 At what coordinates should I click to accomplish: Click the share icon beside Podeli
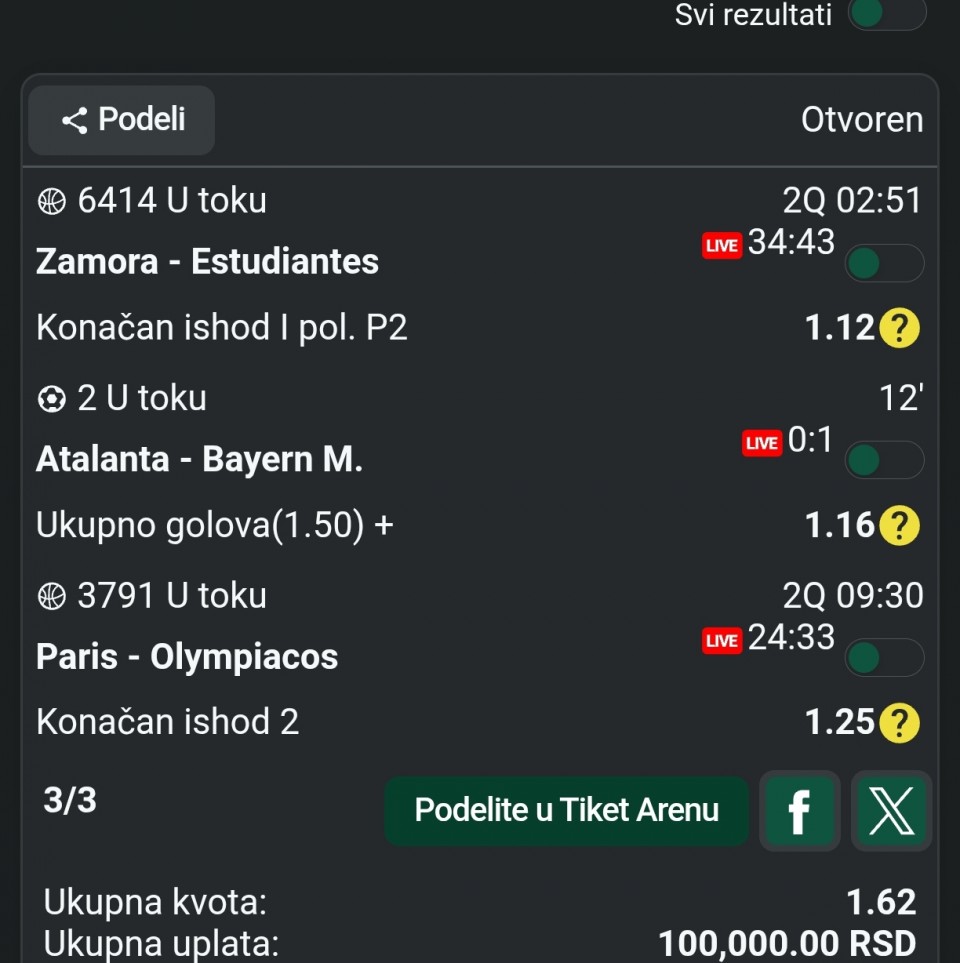pyautogui.click(x=75, y=121)
